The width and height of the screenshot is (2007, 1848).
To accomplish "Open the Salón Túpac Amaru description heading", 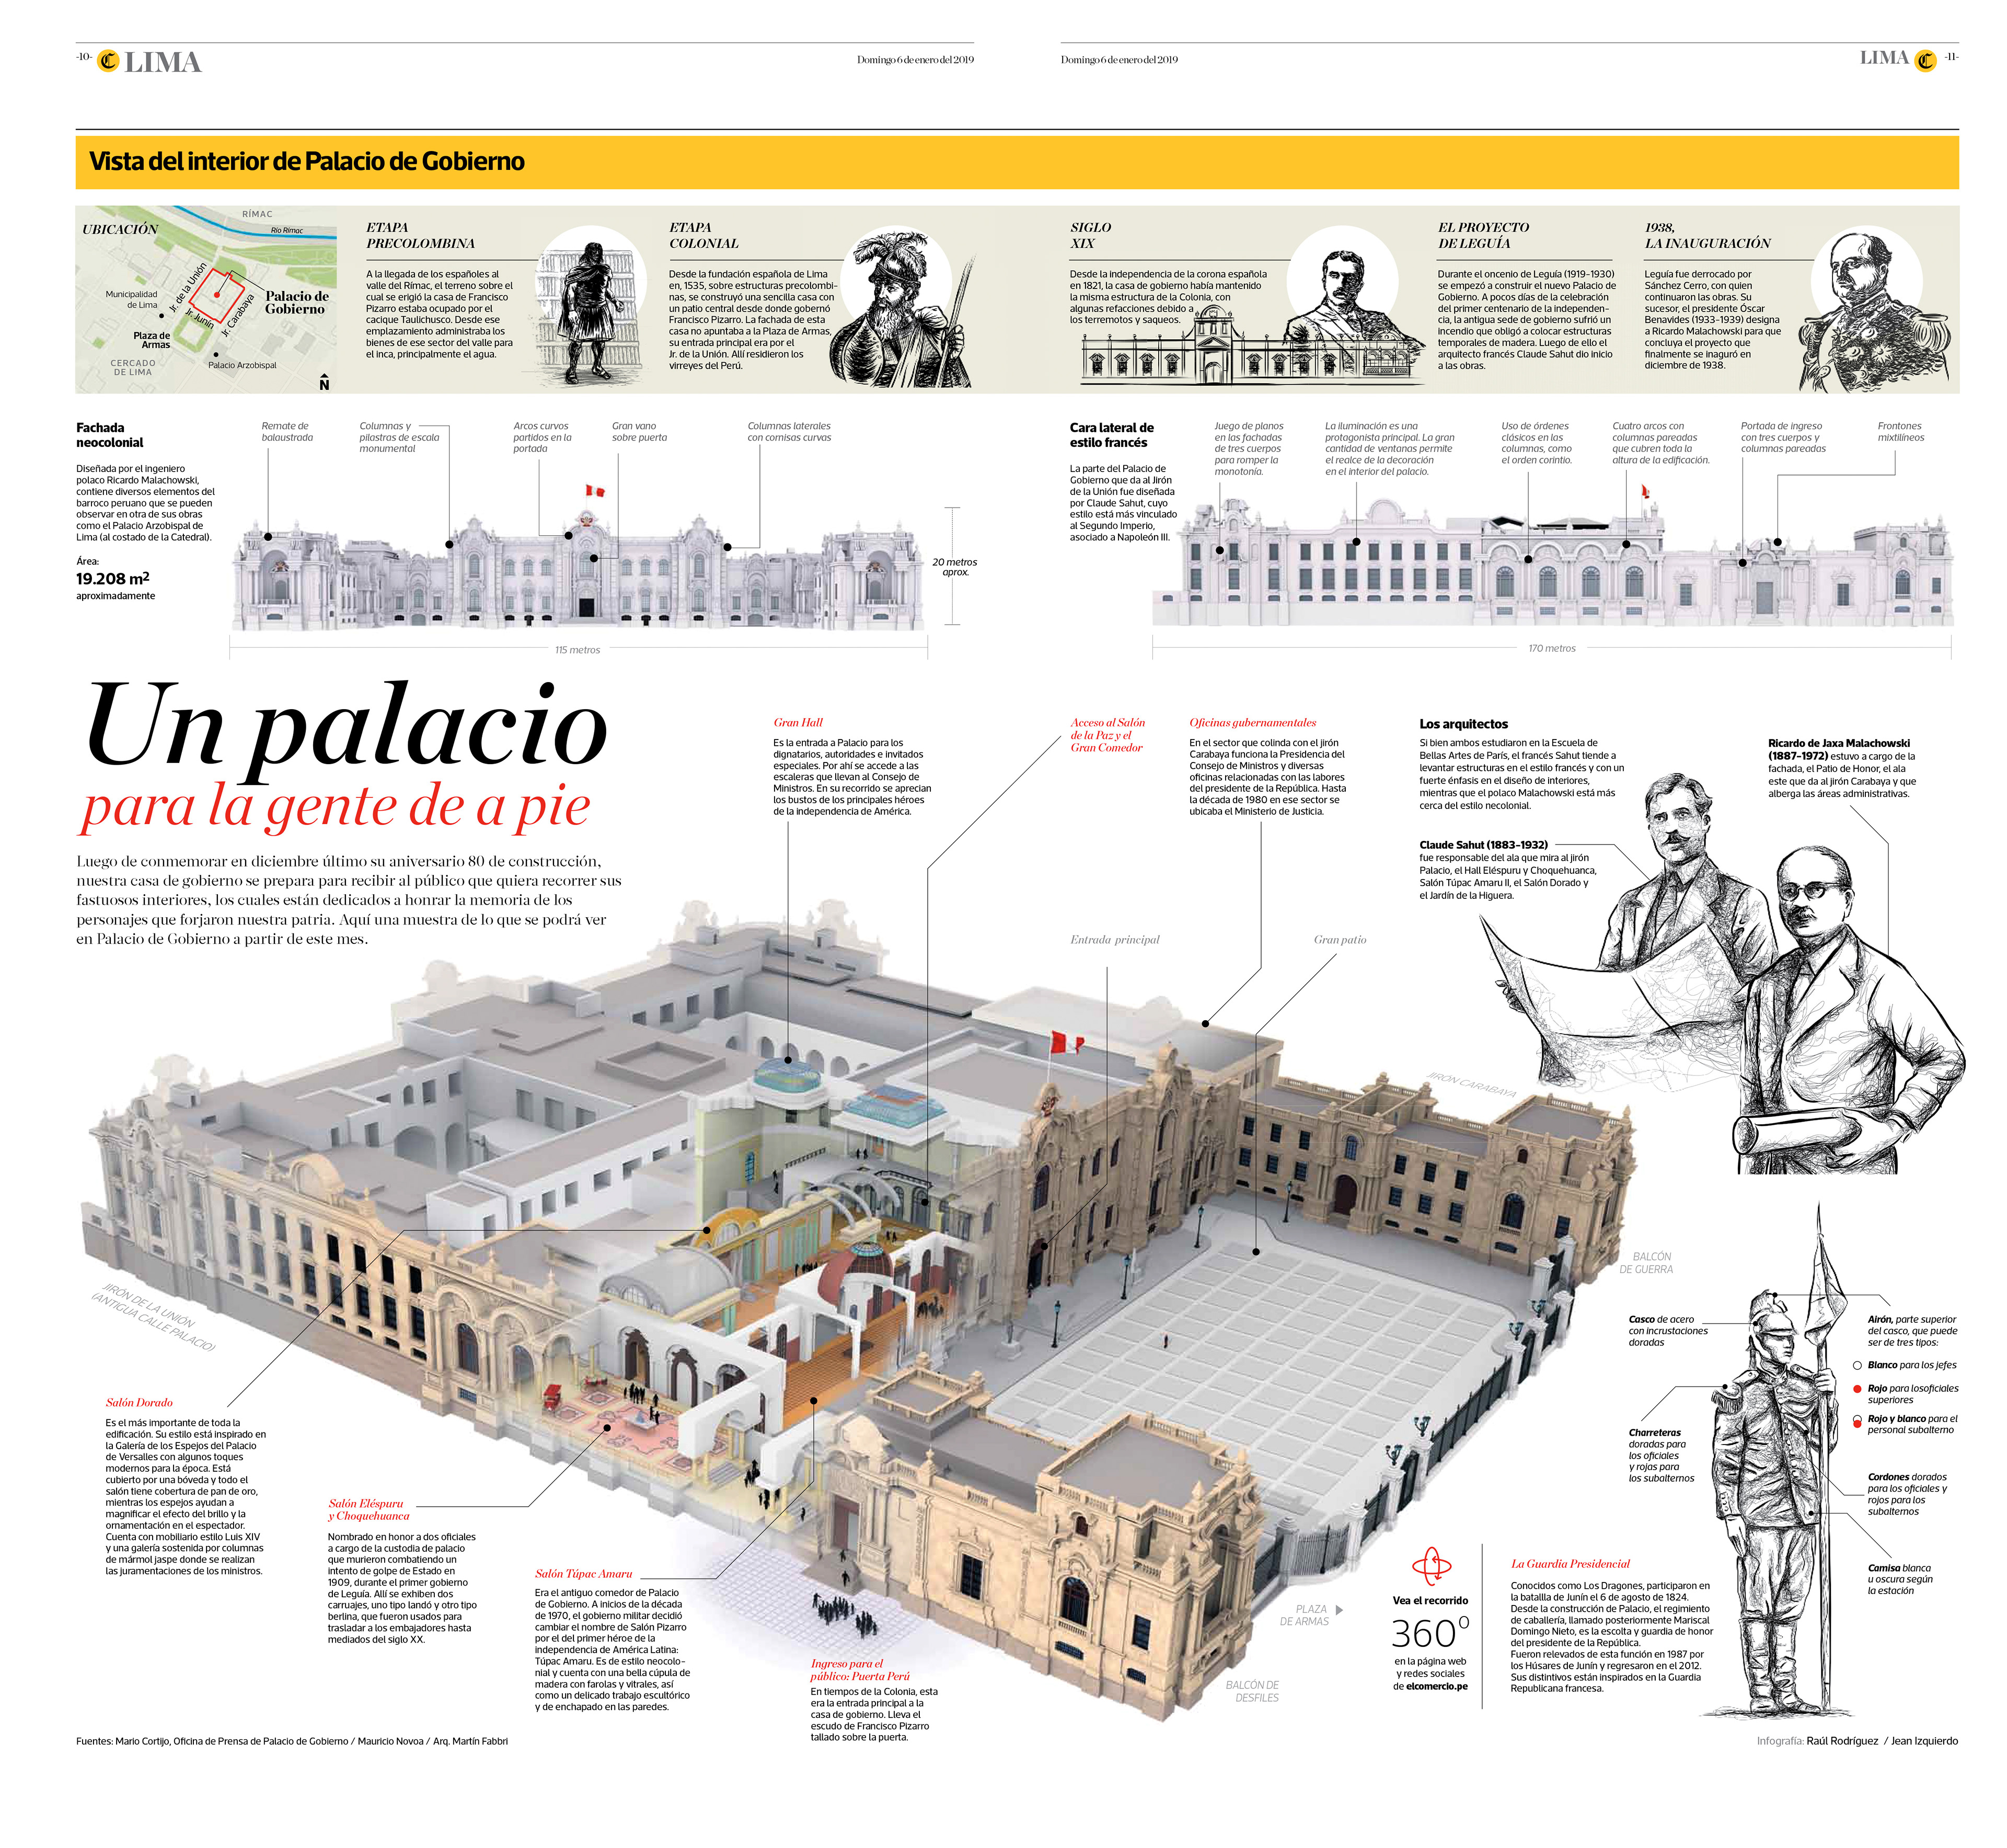I will (x=583, y=1574).
